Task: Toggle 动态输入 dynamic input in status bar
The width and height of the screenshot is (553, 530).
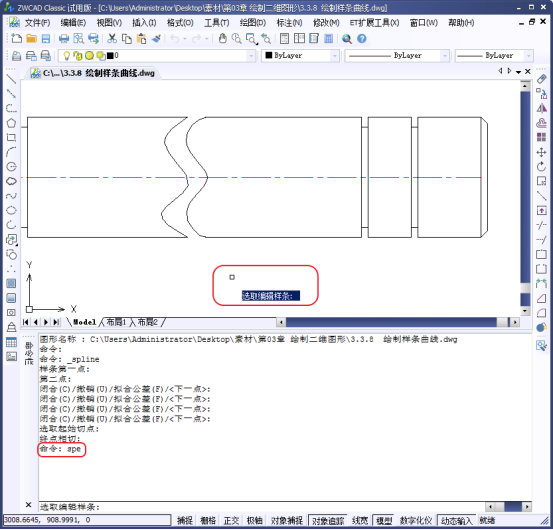Action: 456,520
